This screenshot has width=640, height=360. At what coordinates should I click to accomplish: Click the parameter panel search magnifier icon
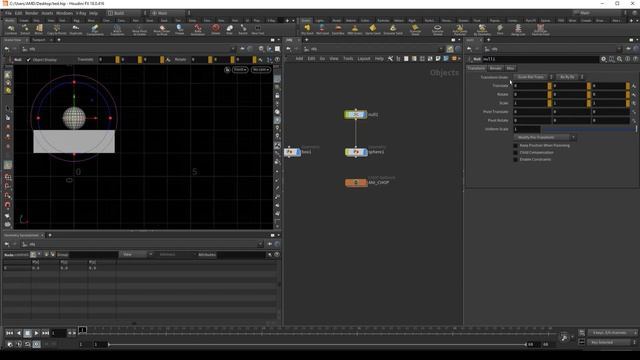click(x=620, y=59)
